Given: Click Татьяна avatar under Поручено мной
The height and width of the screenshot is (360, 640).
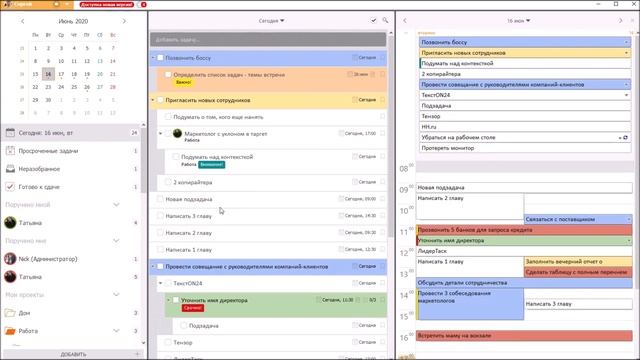Looking at the screenshot, I should [10, 223].
